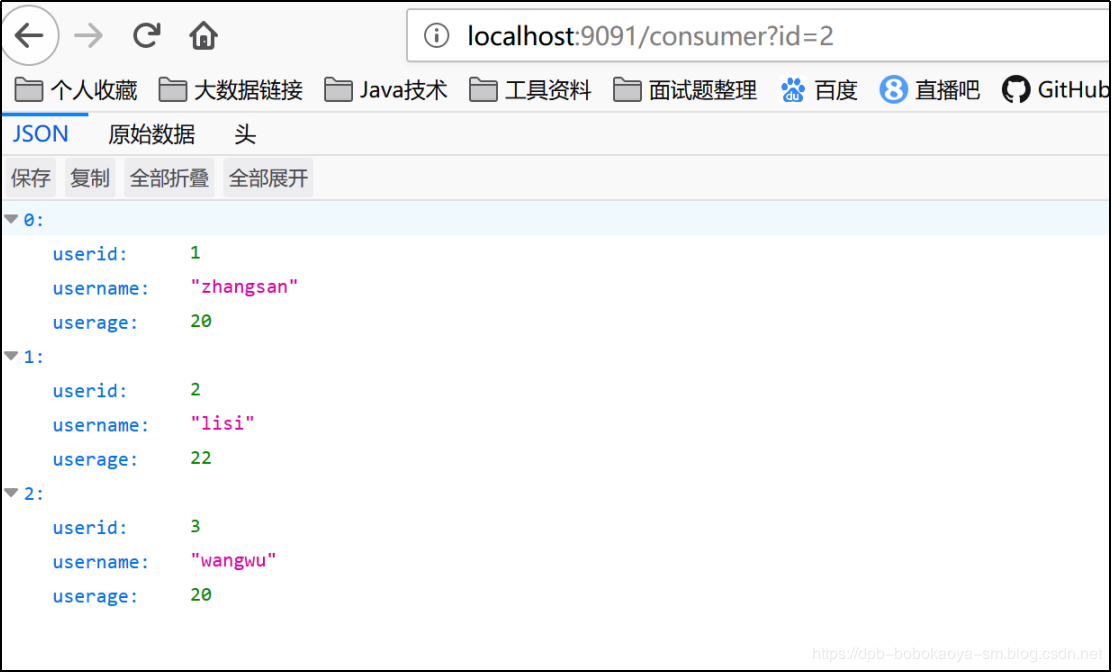Select the username value "lisi"
This screenshot has height=672, width=1112.
223,424
